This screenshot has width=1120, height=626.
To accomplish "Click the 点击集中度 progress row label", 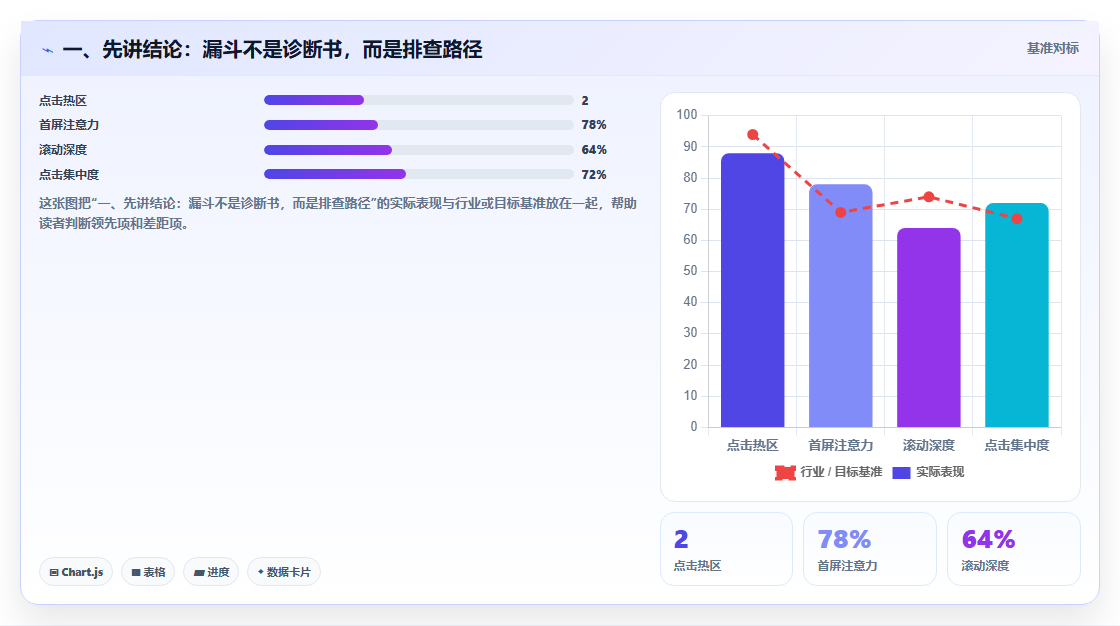I will click(69, 174).
